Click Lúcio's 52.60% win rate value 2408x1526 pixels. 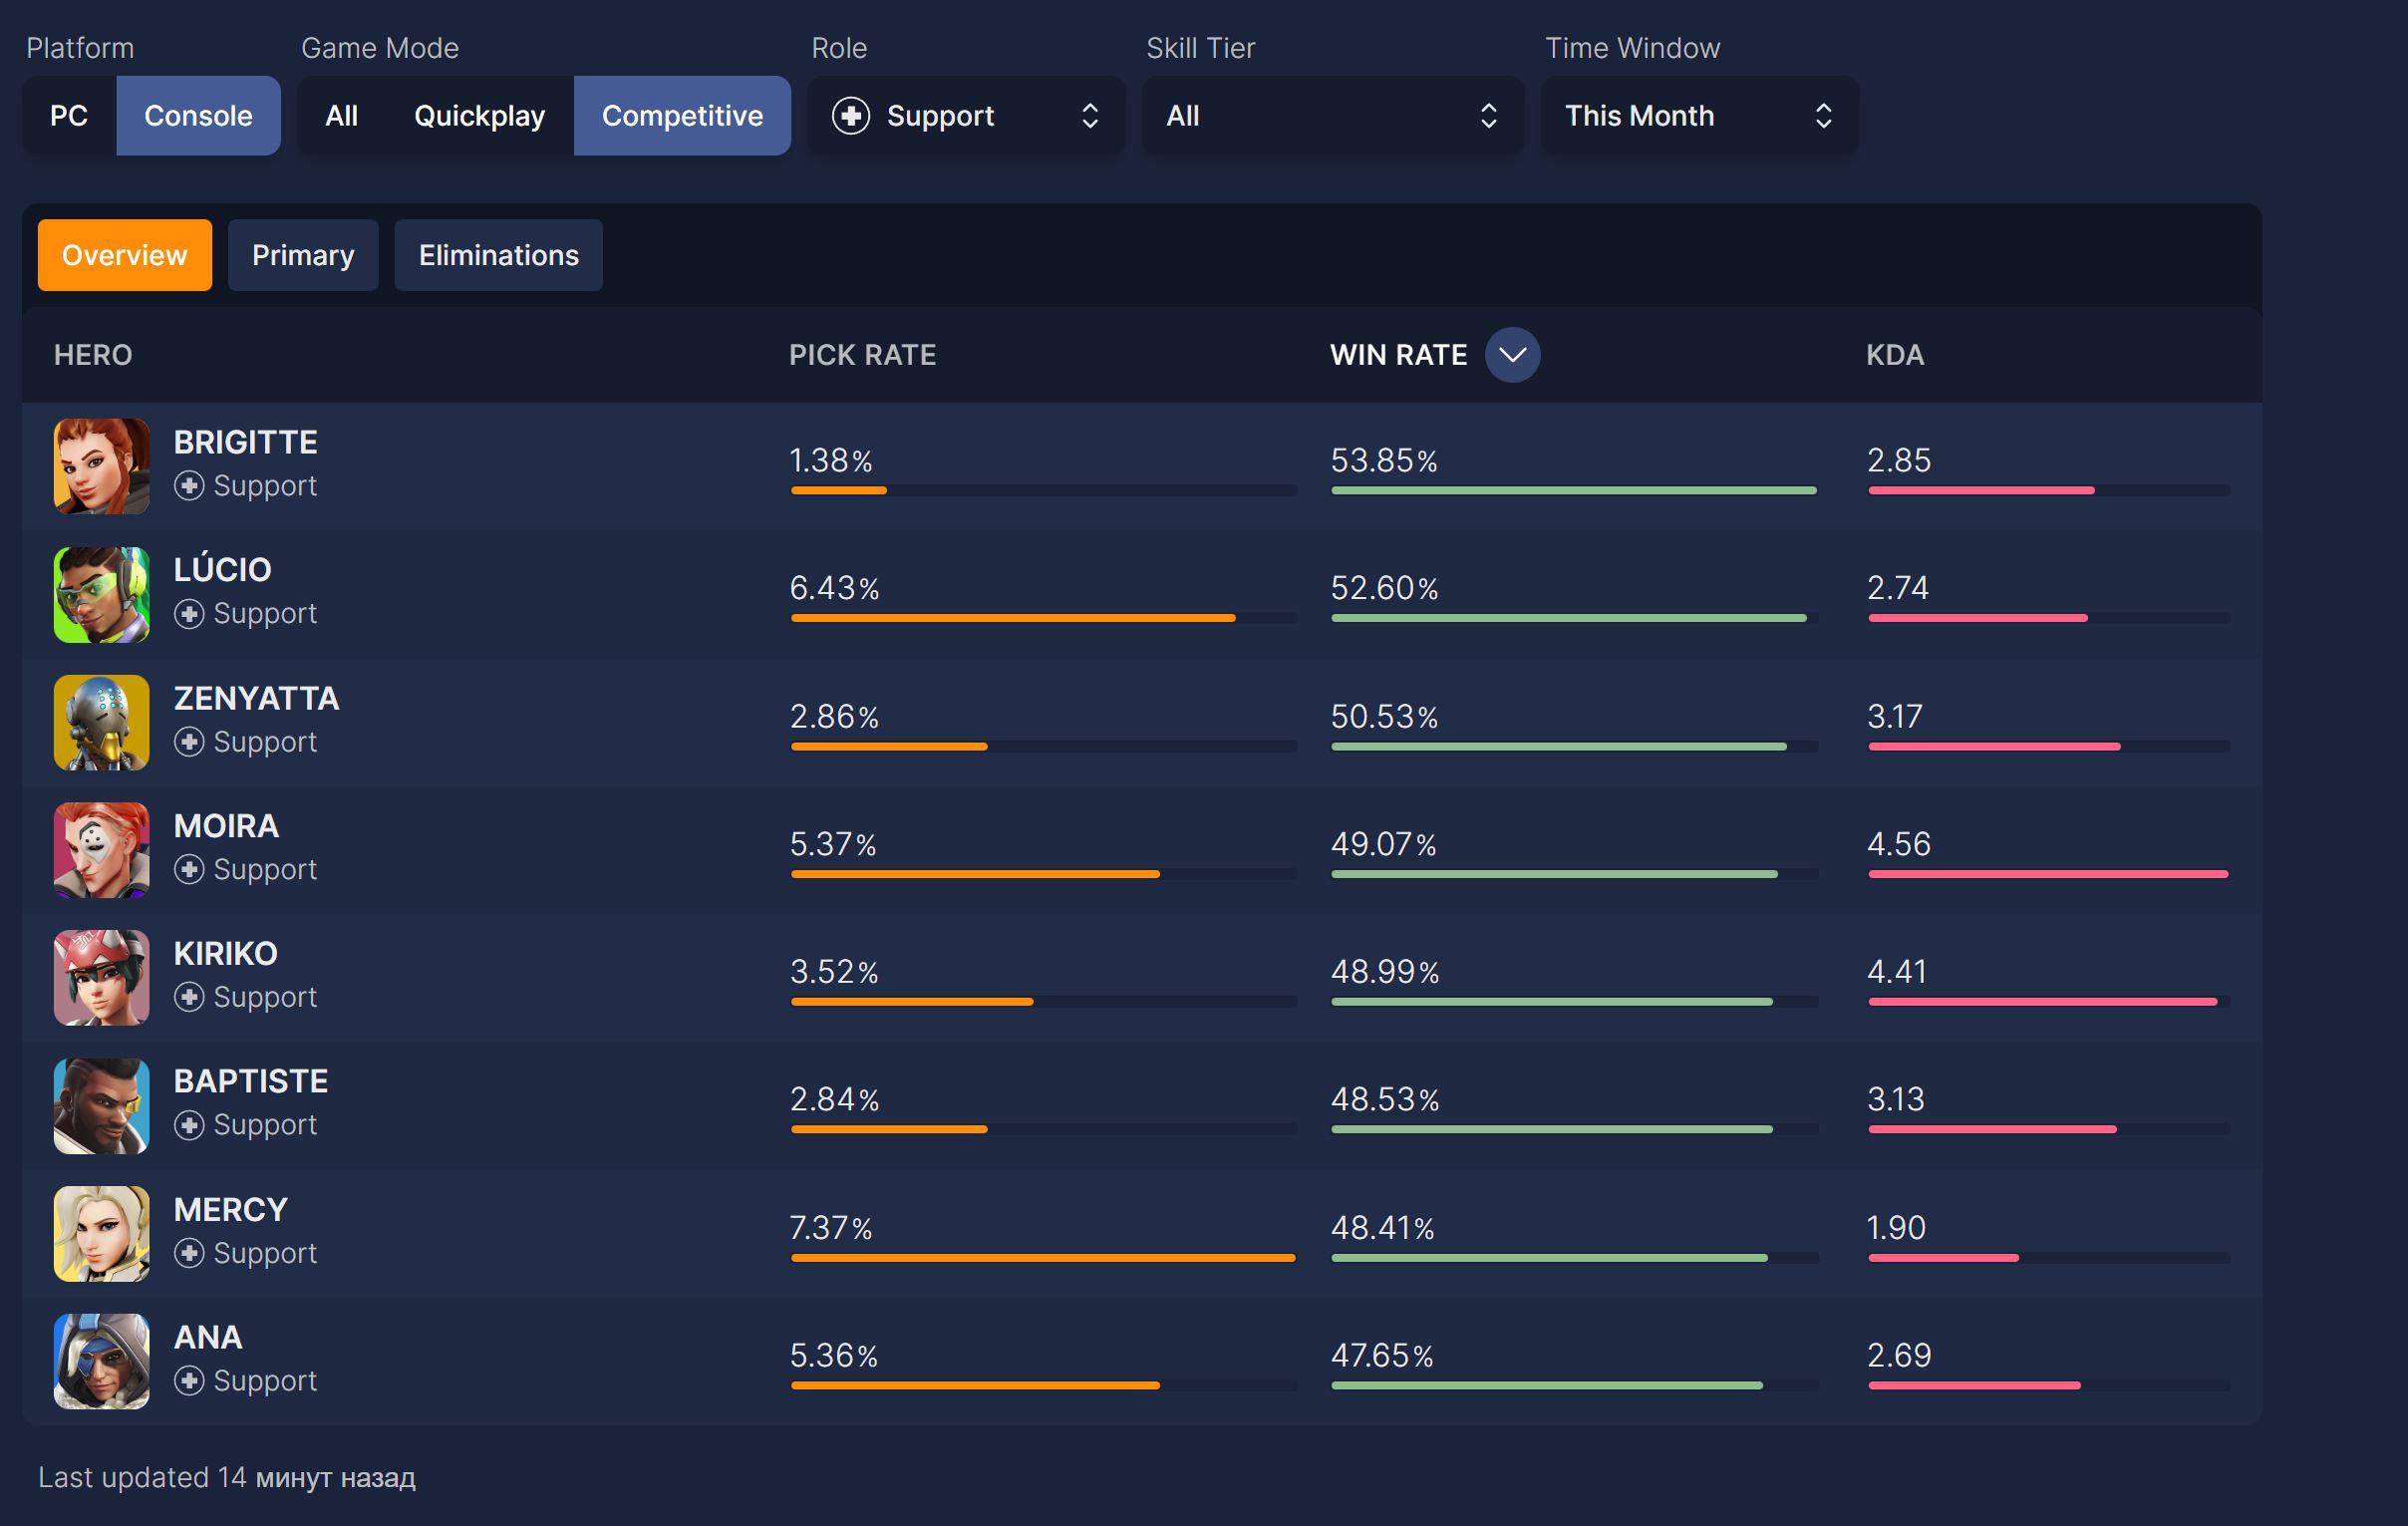tap(1384, 588)
